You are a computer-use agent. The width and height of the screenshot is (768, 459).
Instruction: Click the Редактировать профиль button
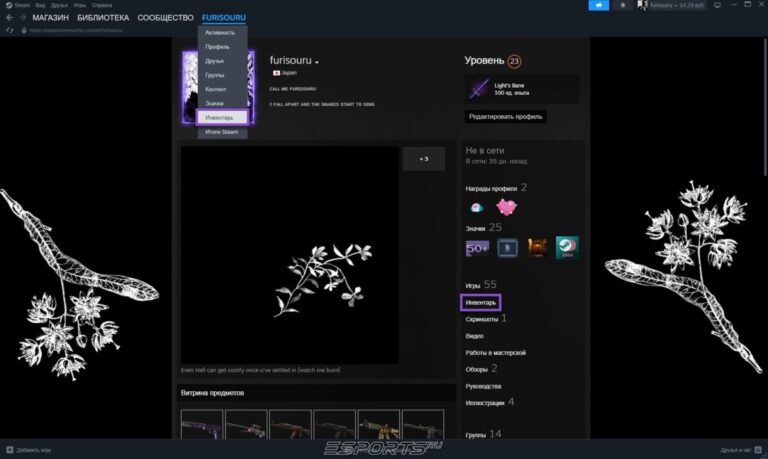[506, 116]
